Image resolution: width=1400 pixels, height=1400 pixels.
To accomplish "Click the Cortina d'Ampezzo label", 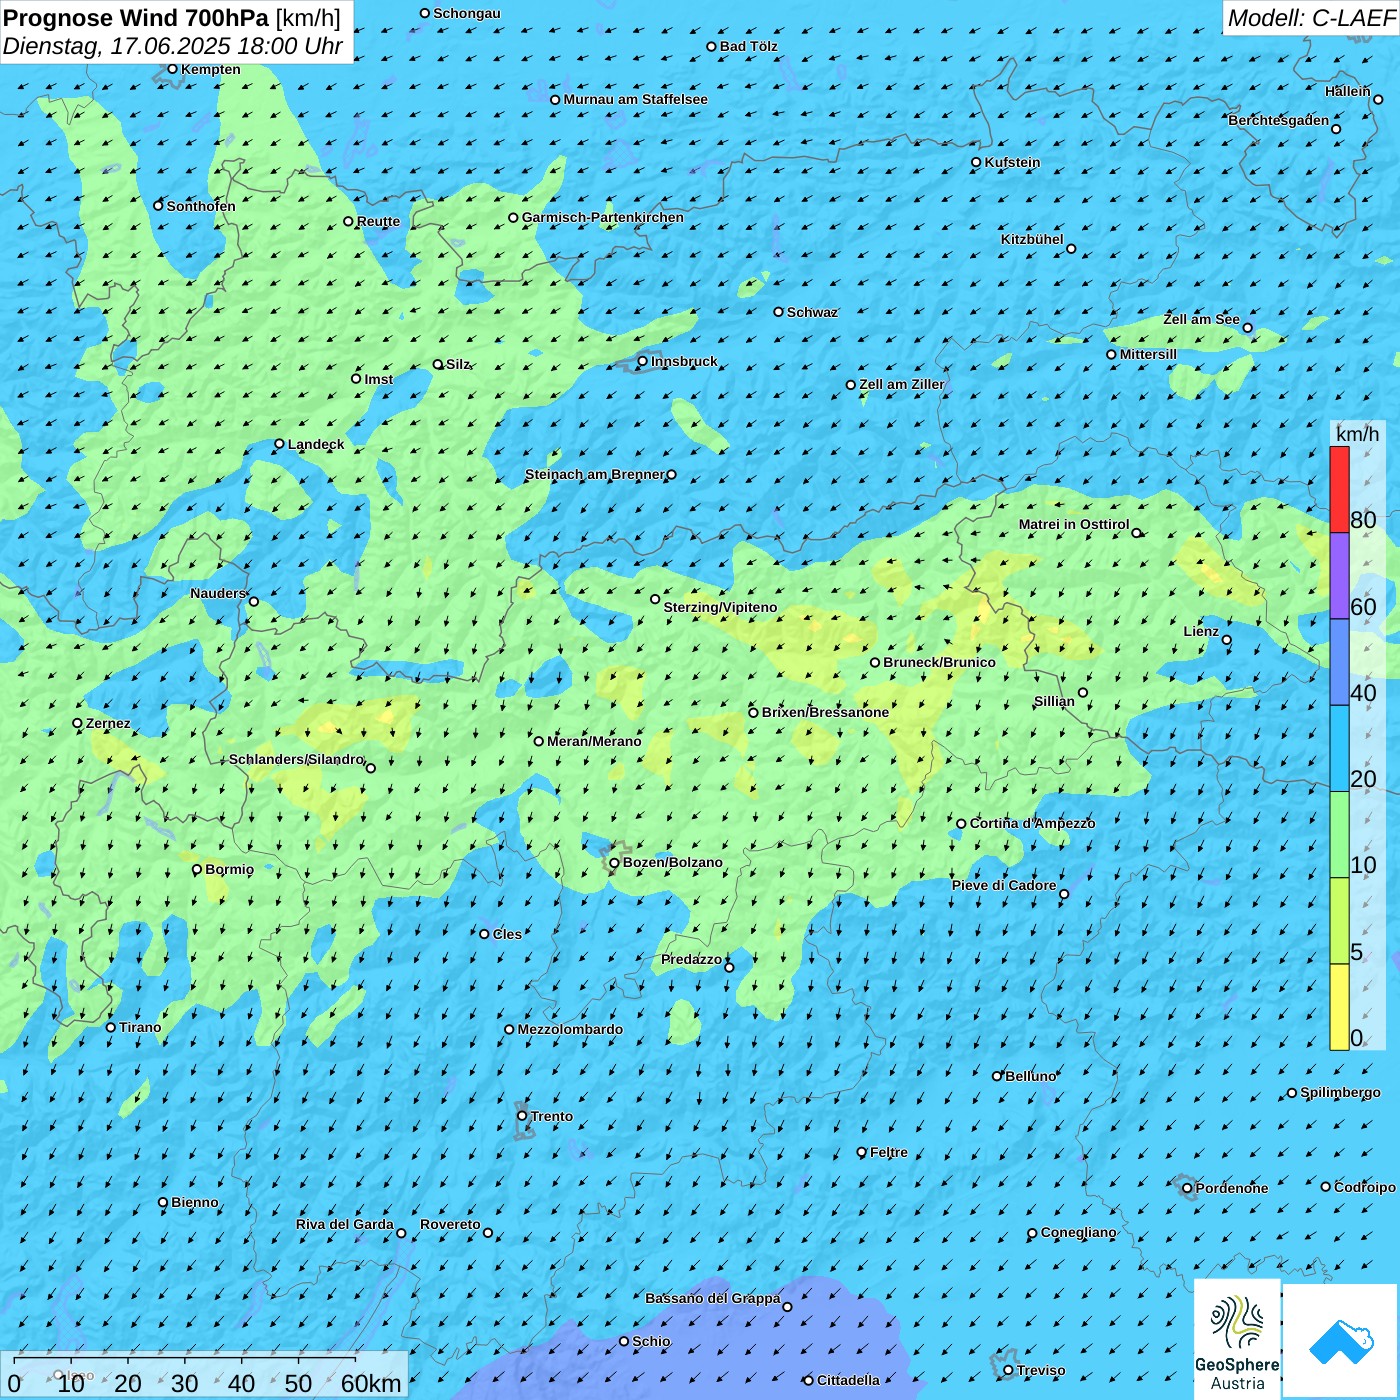I will tap(1032, 823).
